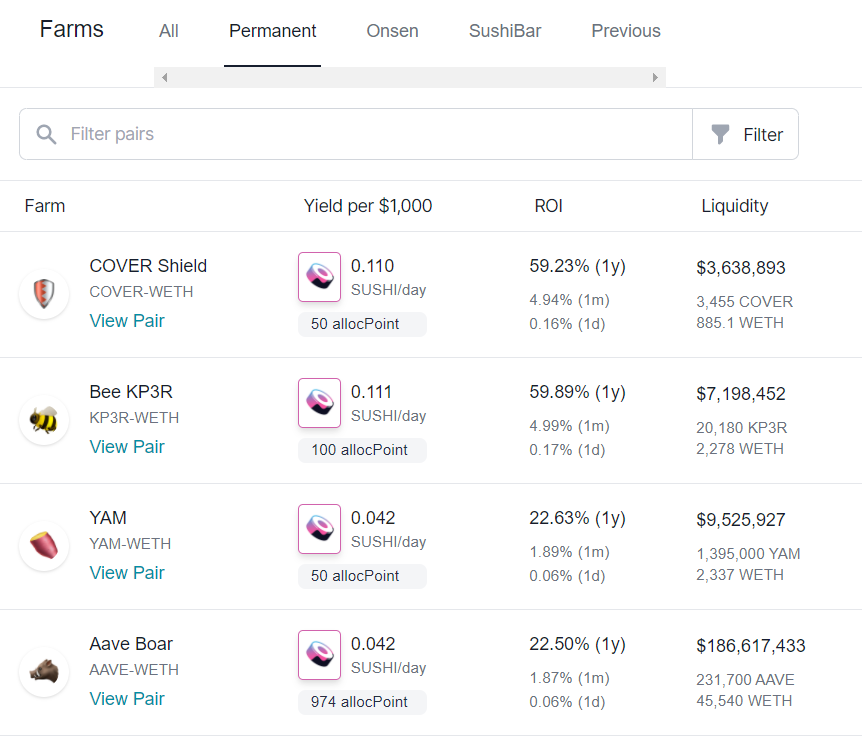Show the Previous farms tab
862x737 pixels.
point(626,31)
